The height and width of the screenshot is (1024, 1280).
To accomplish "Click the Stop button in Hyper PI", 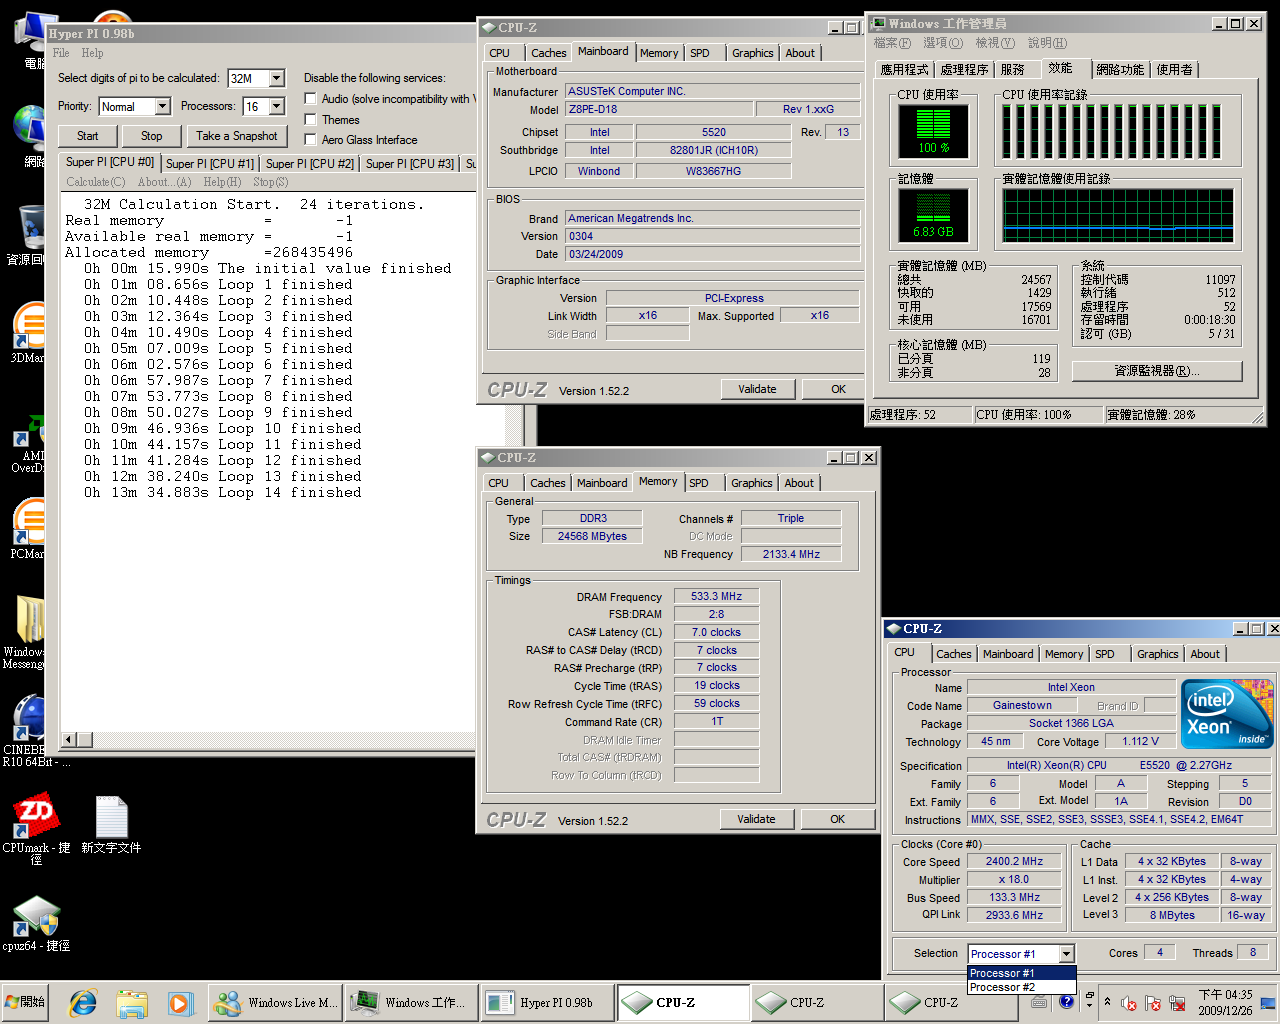I will 151,136.
